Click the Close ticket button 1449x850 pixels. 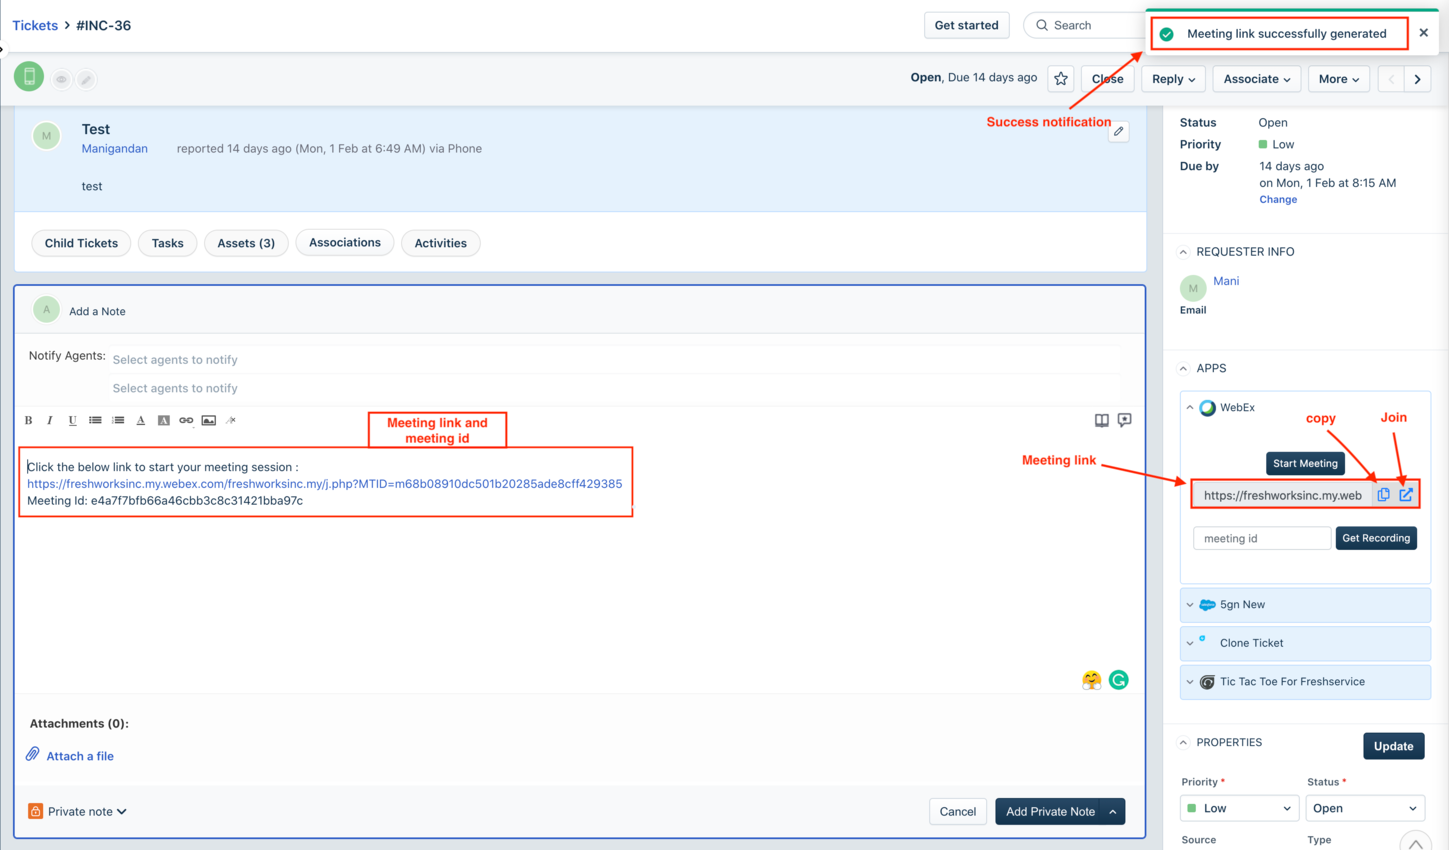click(1107, 79)
